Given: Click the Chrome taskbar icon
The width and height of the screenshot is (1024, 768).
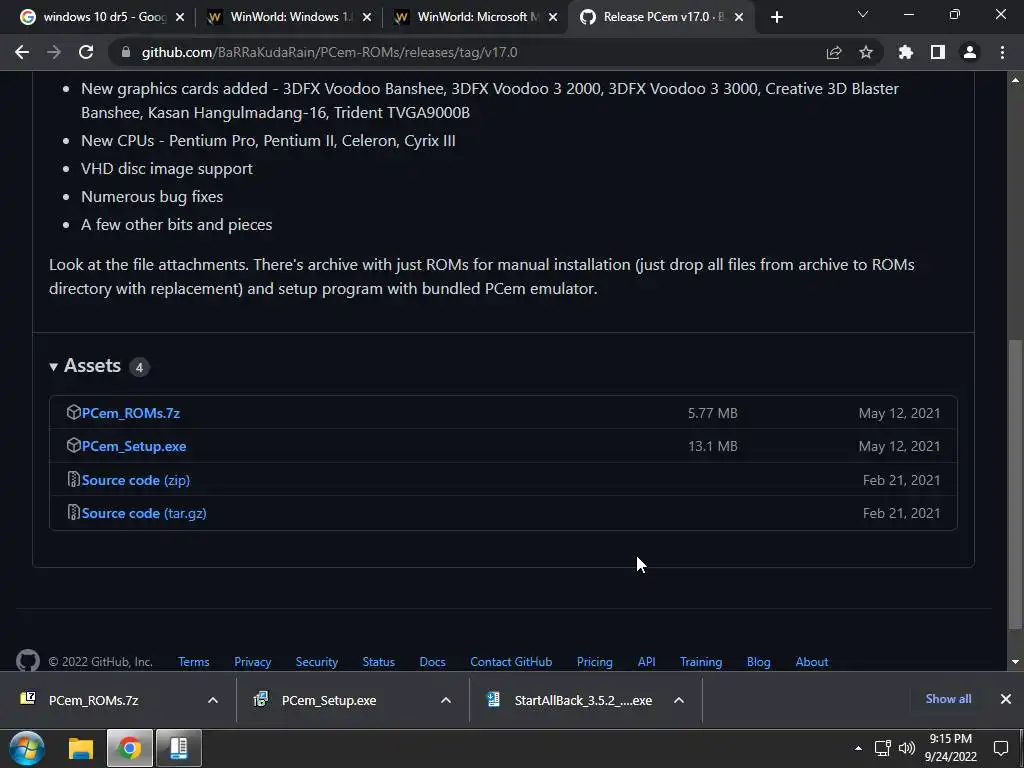Looking at the screenshot, I should pyautogui.click(x=129, y=748).
